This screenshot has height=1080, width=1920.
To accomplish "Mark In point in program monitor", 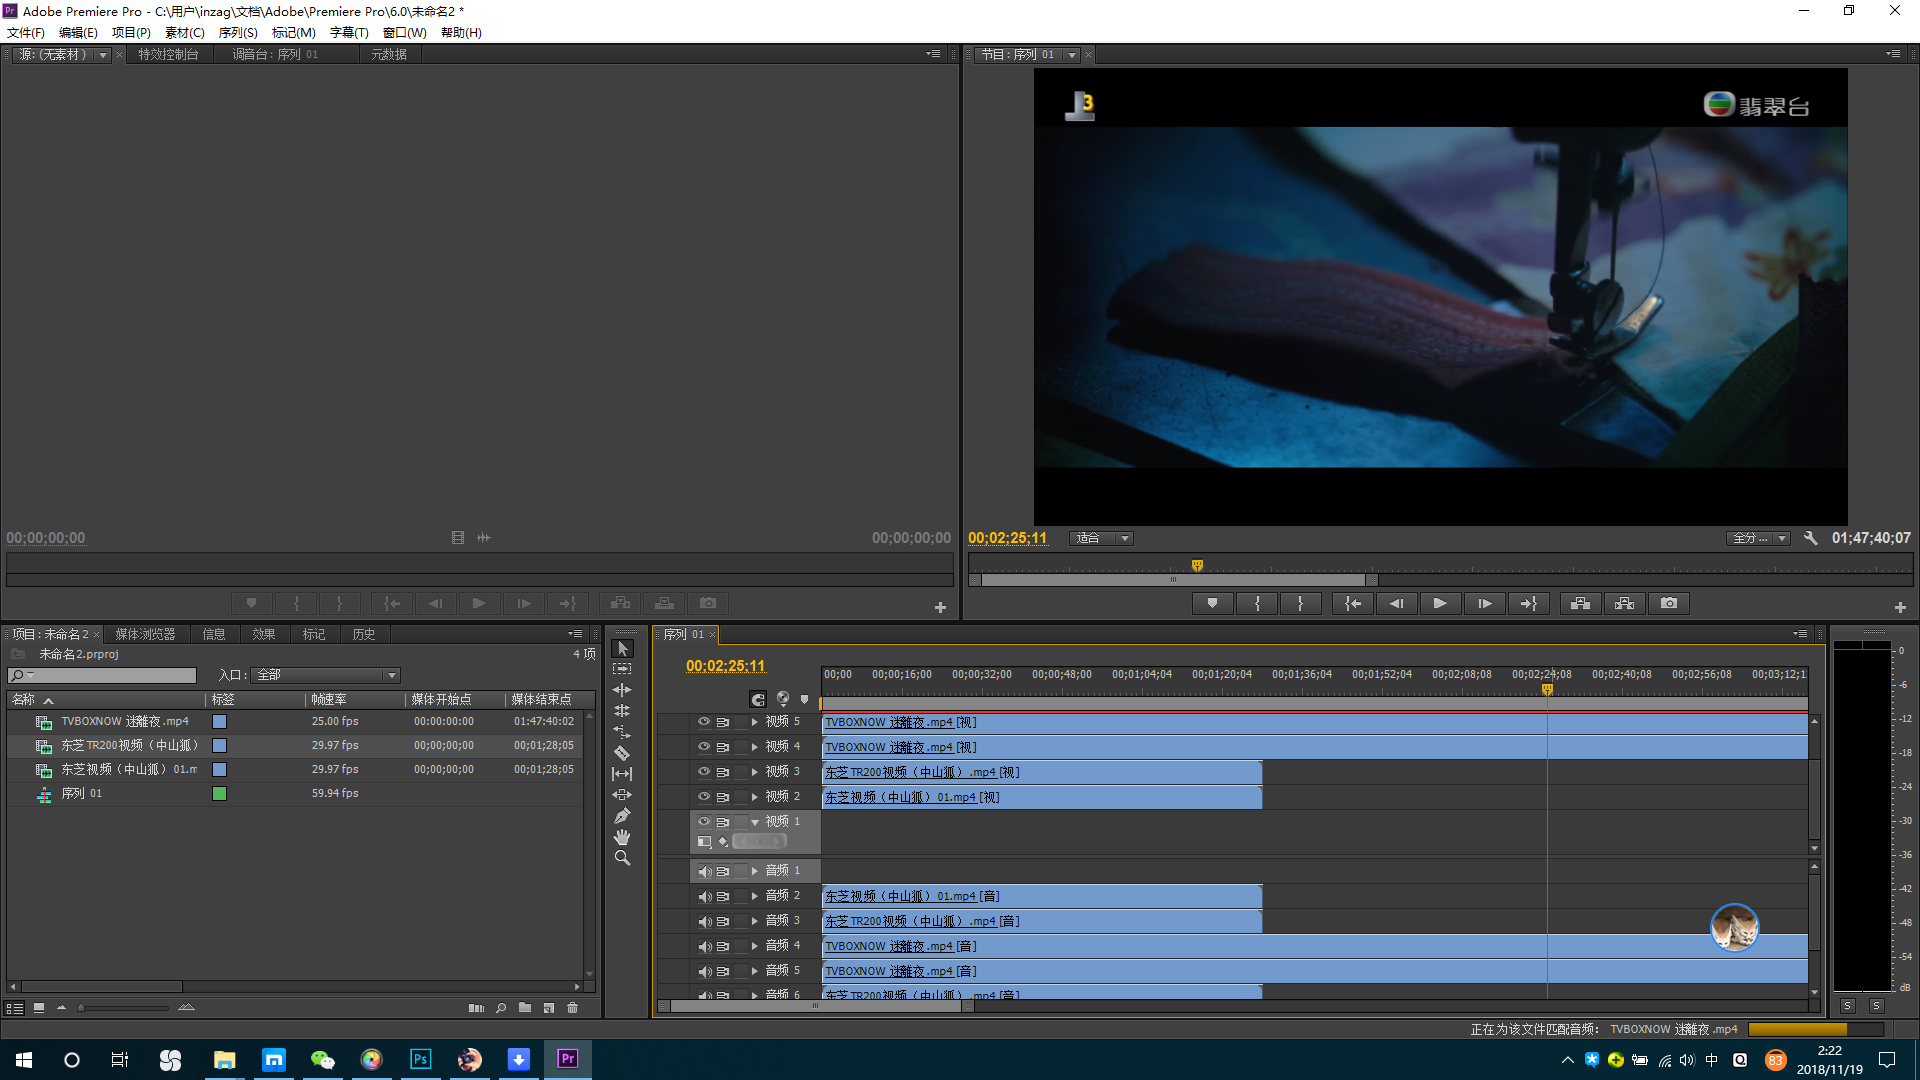I will (1257, 603).
